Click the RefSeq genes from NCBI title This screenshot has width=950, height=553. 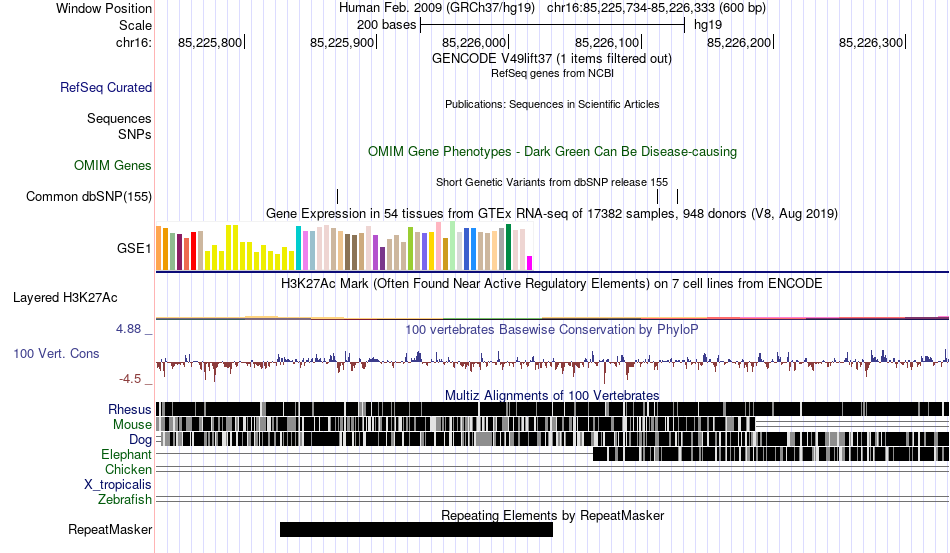(552, 73)
